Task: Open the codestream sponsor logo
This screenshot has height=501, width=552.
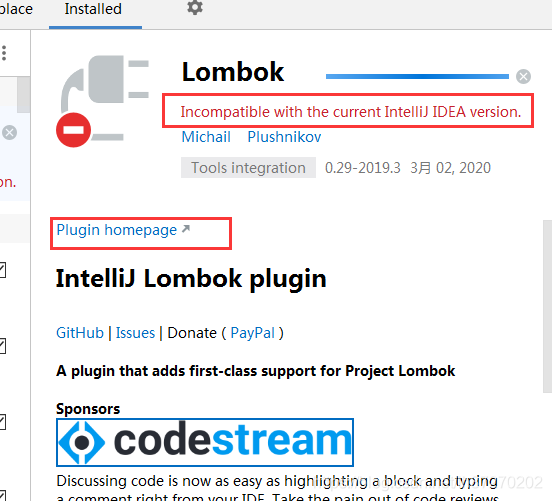Action: coord(205,442)
